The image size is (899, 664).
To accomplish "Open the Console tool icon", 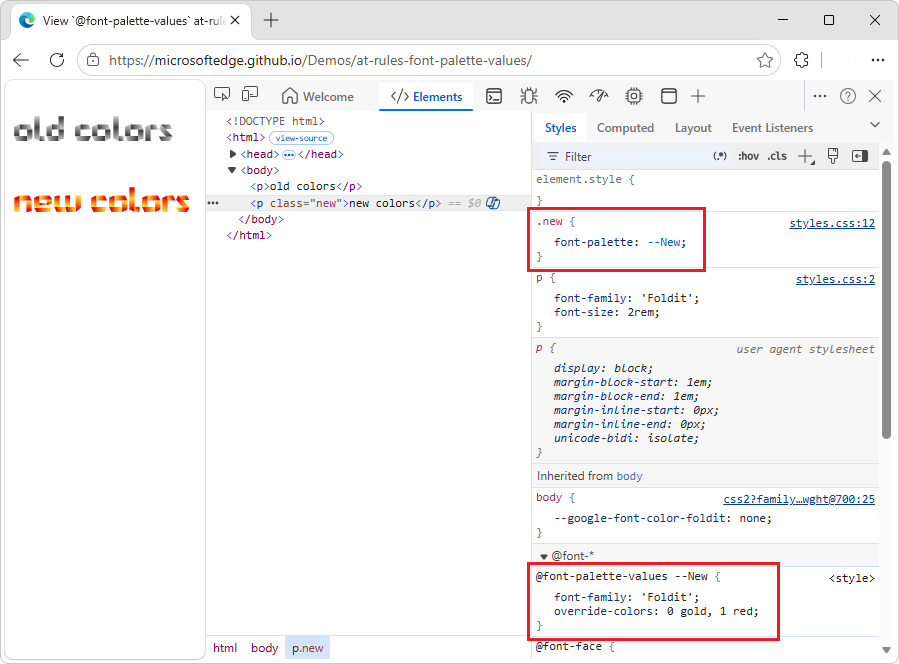I will point(494,96).
